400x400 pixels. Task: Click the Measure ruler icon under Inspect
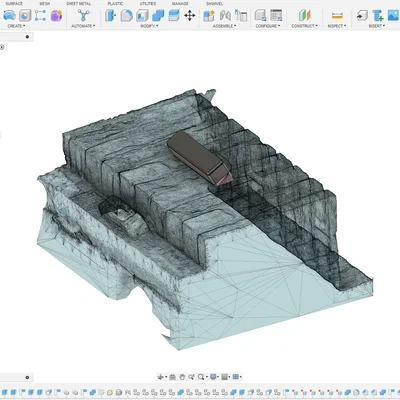[337, 15]
